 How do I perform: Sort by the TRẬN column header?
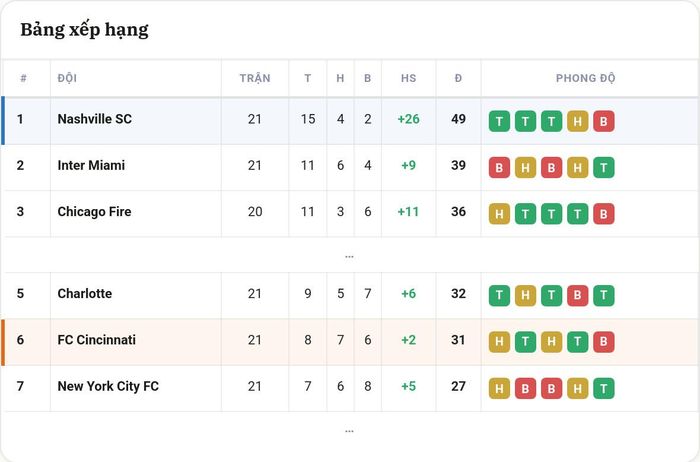click(255, 78)
